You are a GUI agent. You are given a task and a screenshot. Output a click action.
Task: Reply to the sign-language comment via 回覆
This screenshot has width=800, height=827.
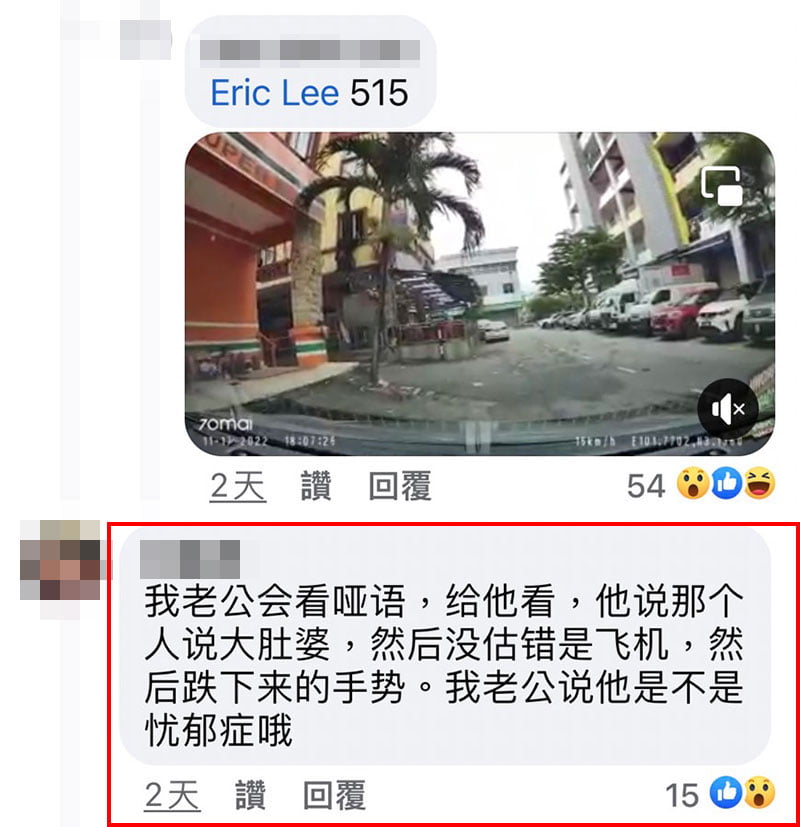[x=334, y=795]
